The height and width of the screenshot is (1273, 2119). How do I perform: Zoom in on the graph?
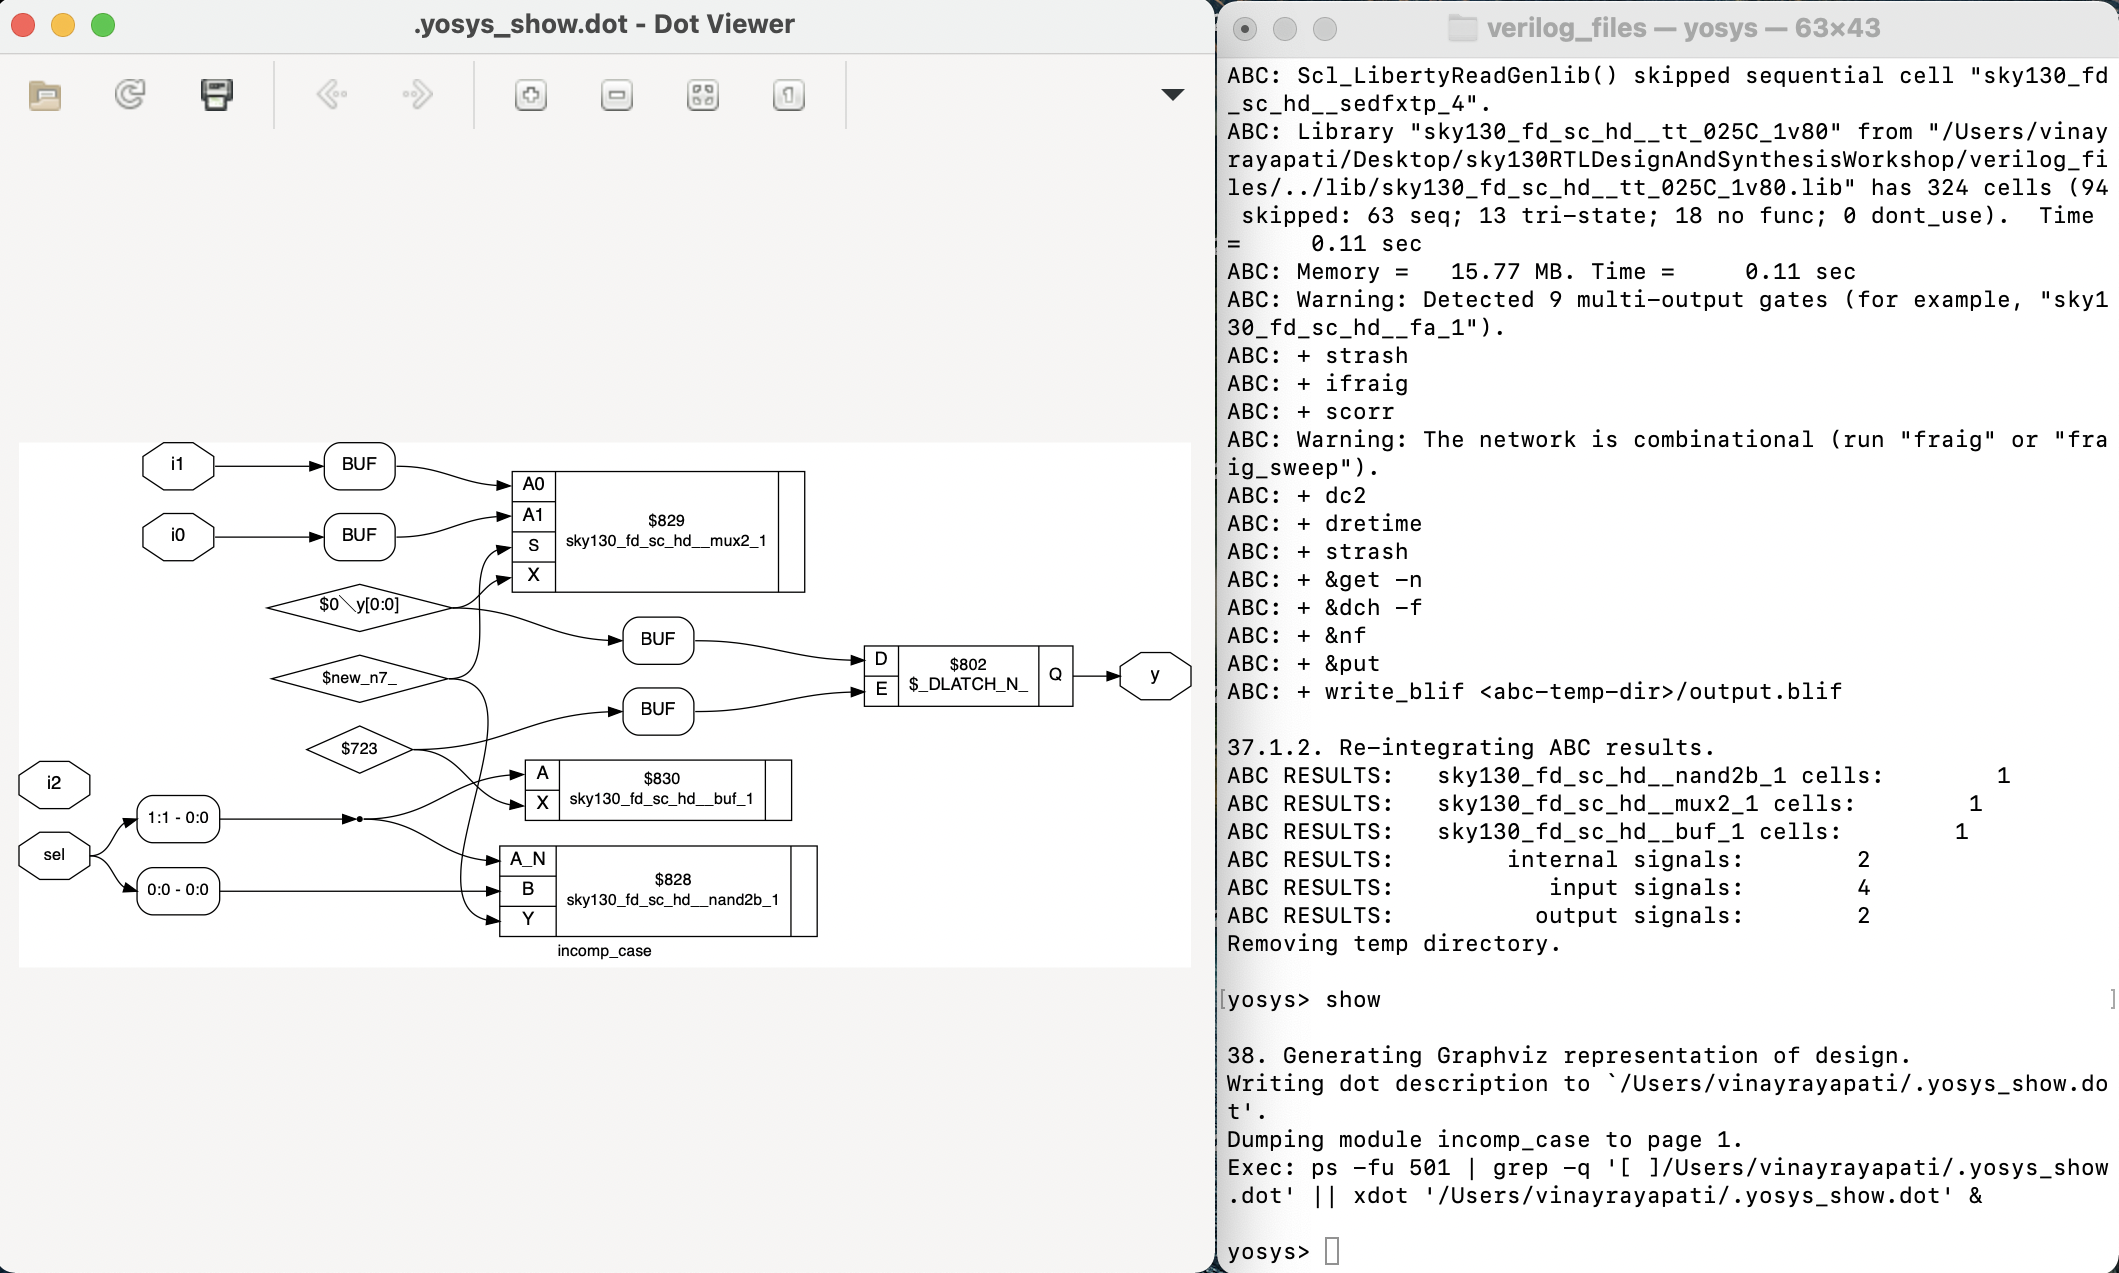(x=531, y=94)
